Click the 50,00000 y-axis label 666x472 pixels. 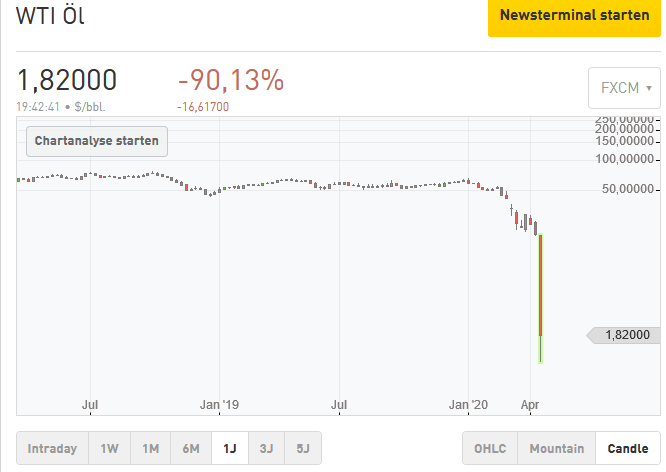(628, 189)
